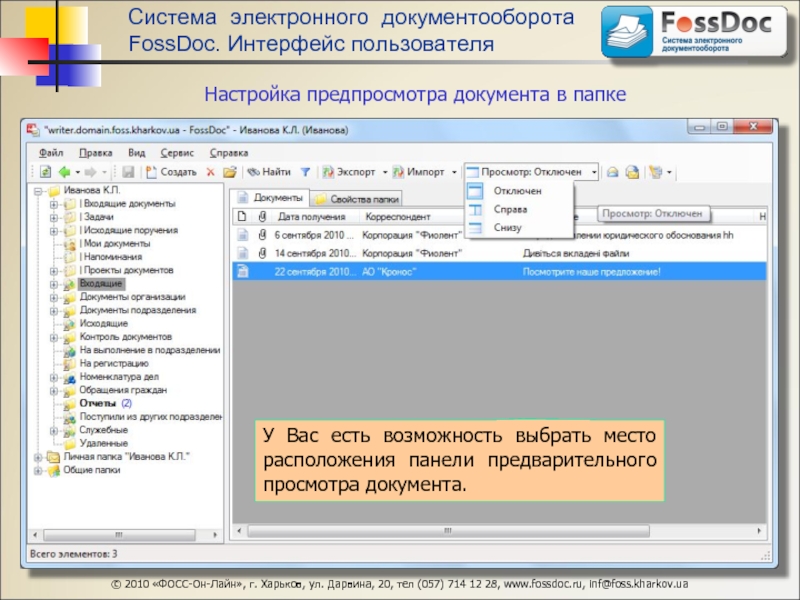The image size is (800, 600).
Task: Switch to the Свойства папки tab
Action: click(x=356, y=199)
